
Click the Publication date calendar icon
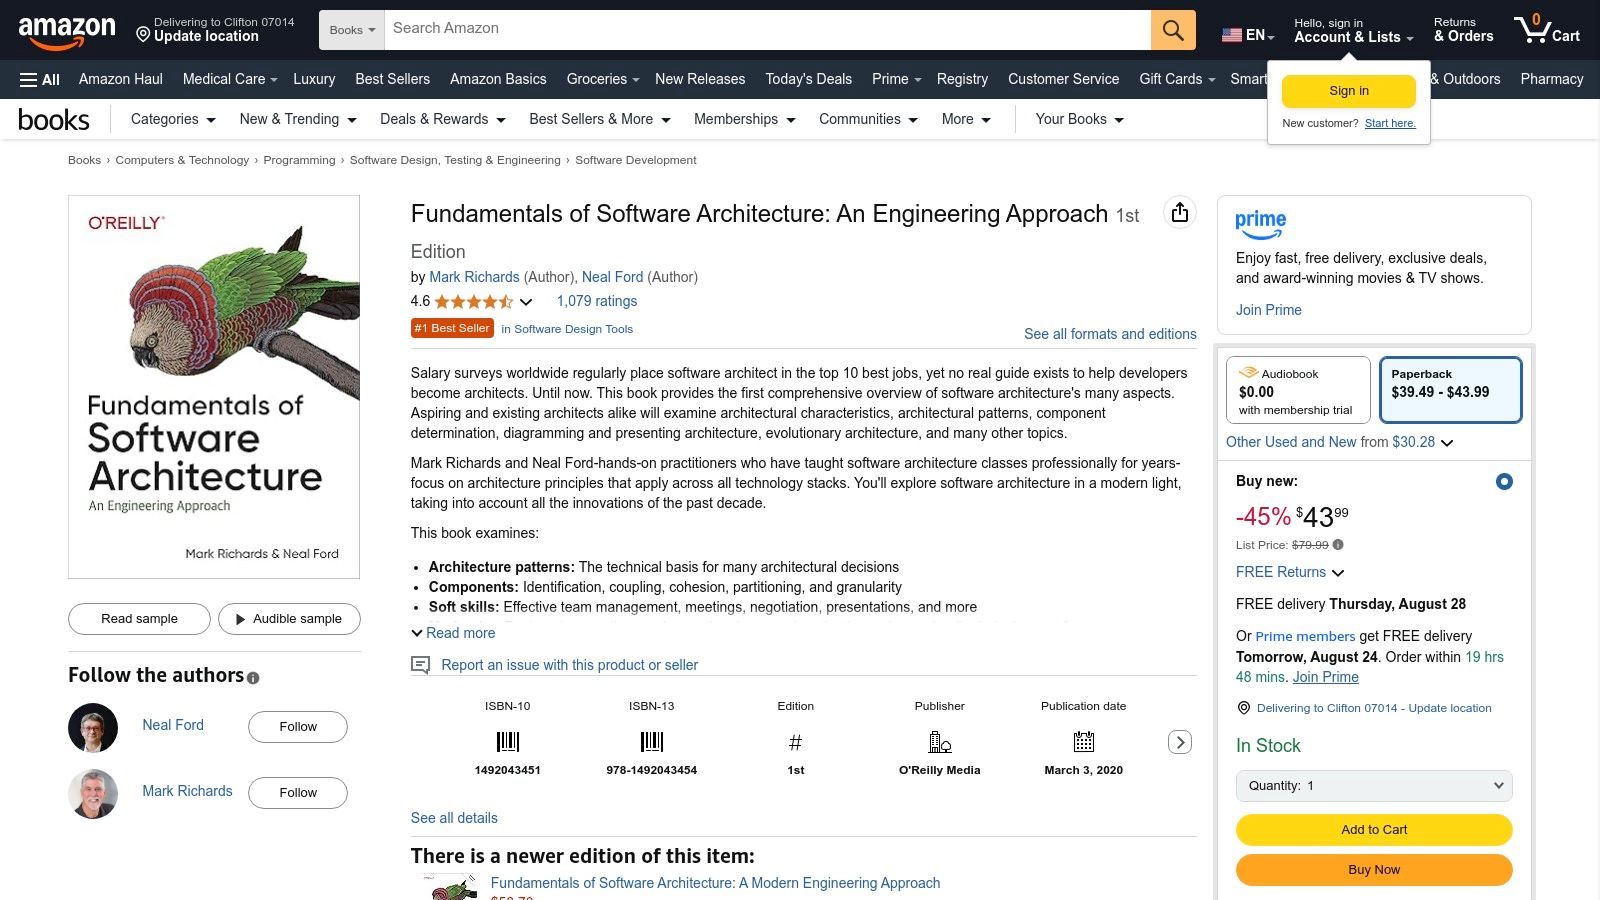(1084, 742)
